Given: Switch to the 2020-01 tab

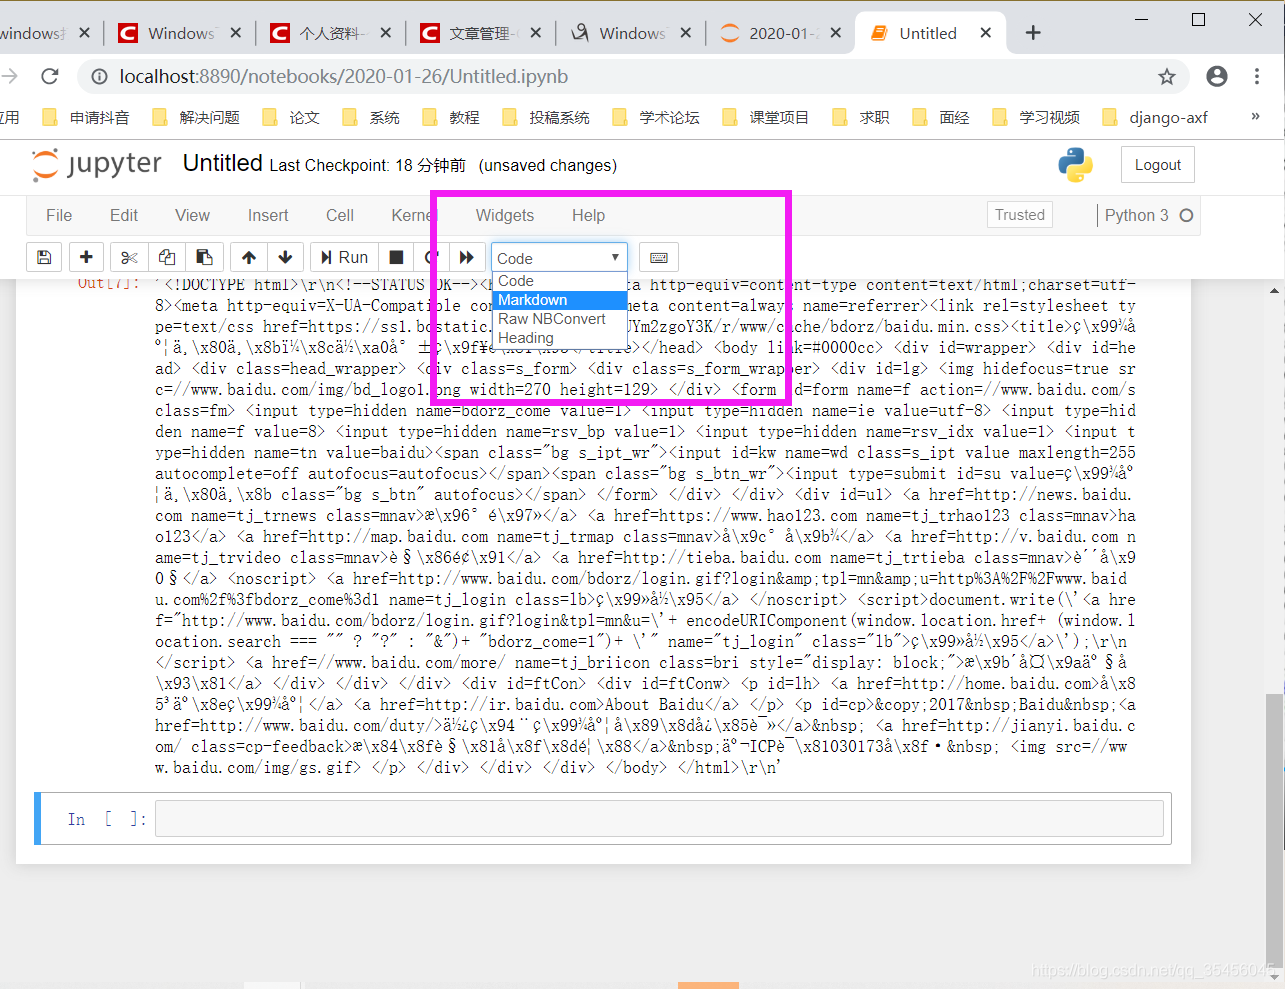Looking at the screenshot, I should 780,33.
